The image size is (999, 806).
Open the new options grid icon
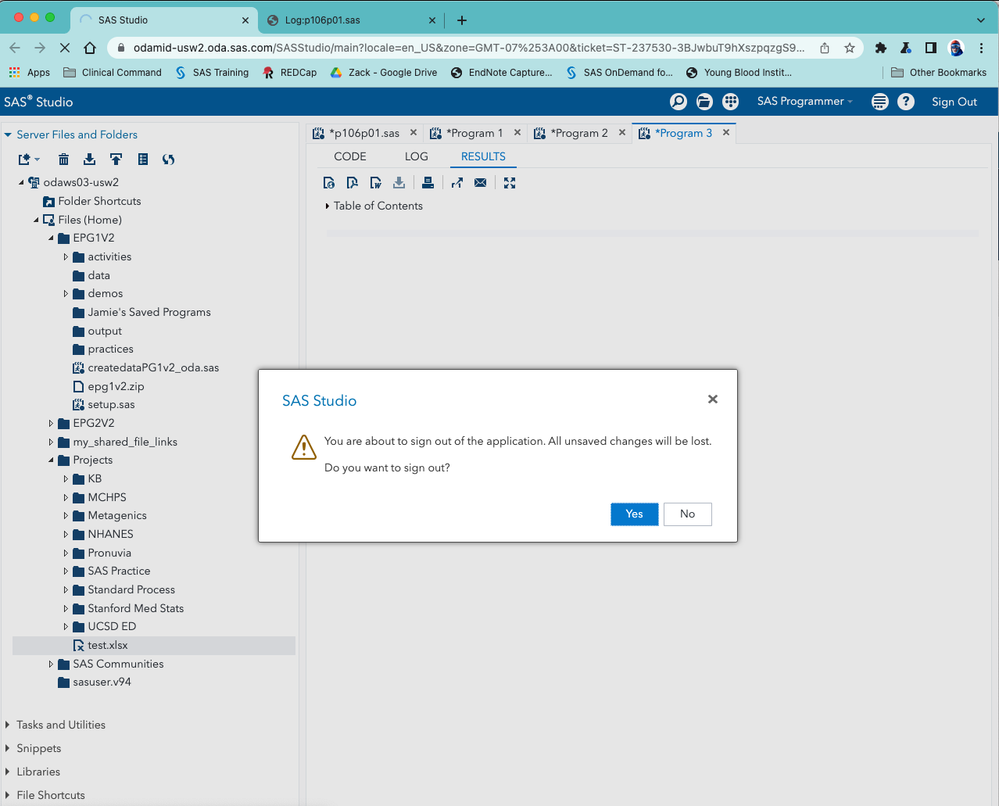[730, 101]
